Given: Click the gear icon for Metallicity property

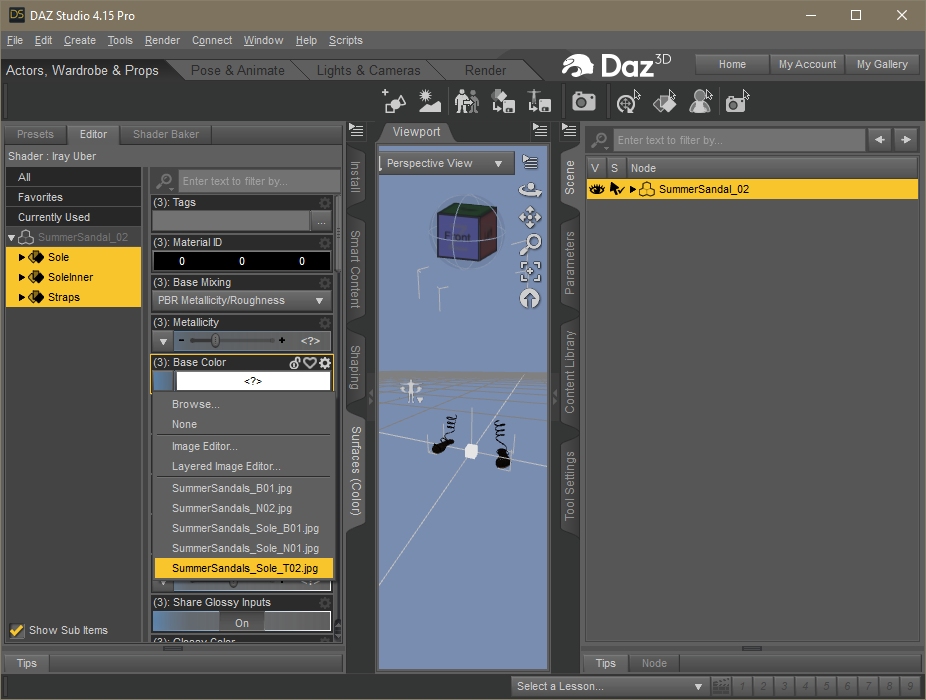Looking at the screenshot, I should click(325, 323).
